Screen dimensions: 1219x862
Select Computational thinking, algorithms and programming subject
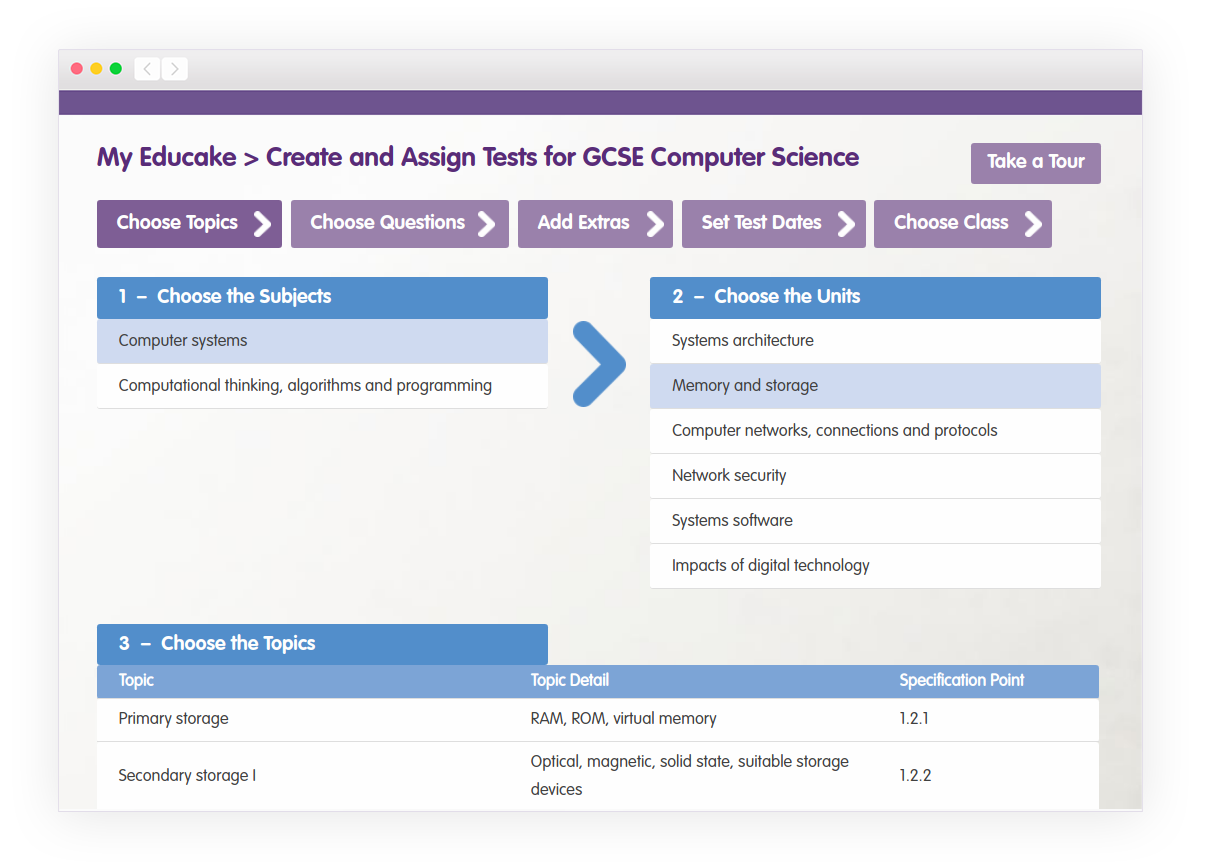[322, 386]
